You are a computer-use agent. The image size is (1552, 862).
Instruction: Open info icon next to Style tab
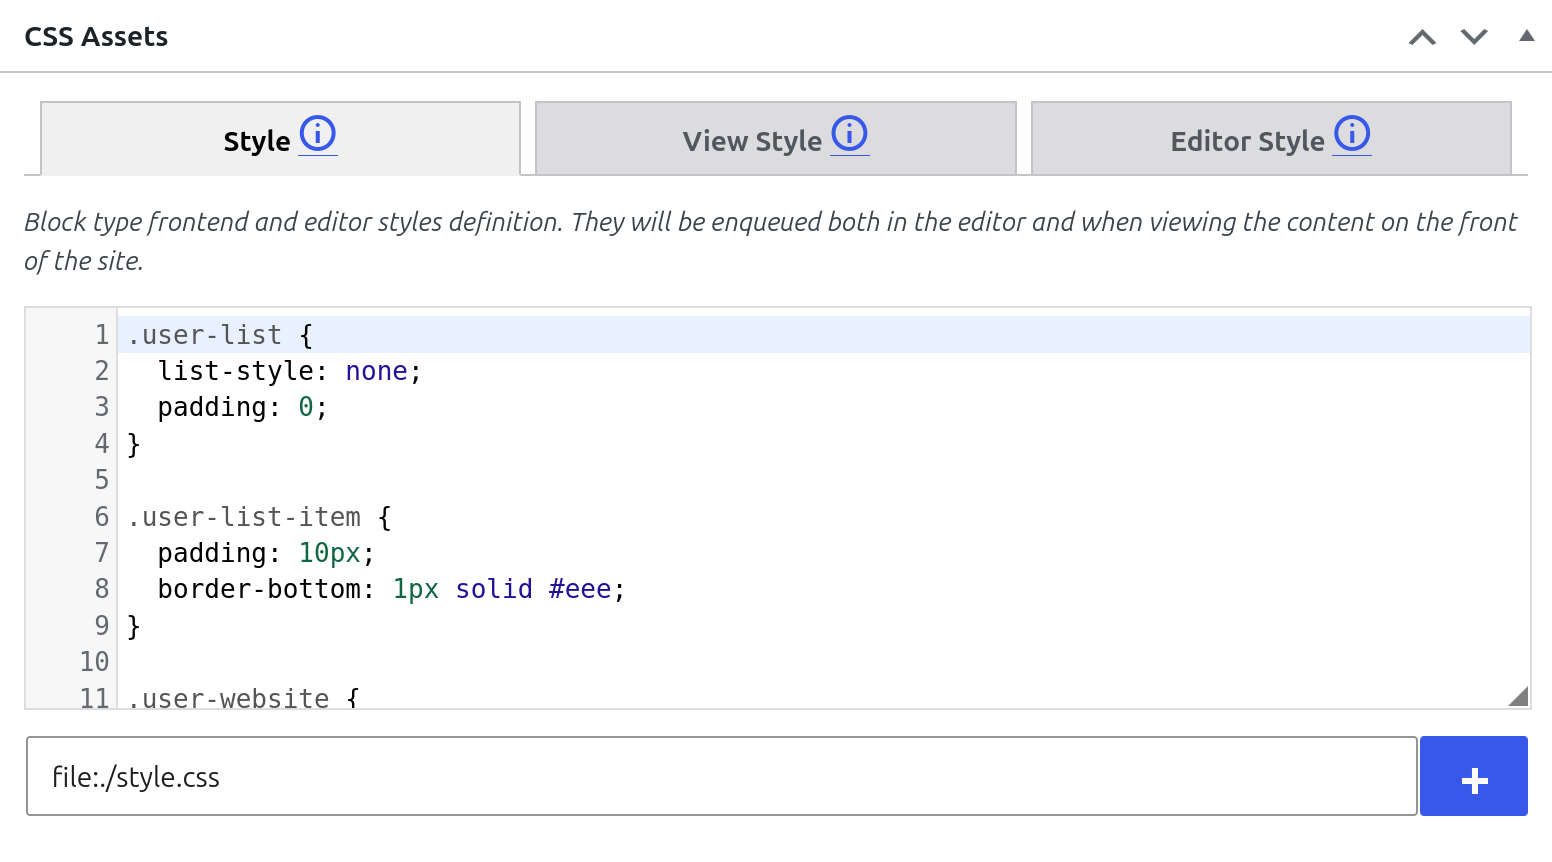[x=318, y=133]
